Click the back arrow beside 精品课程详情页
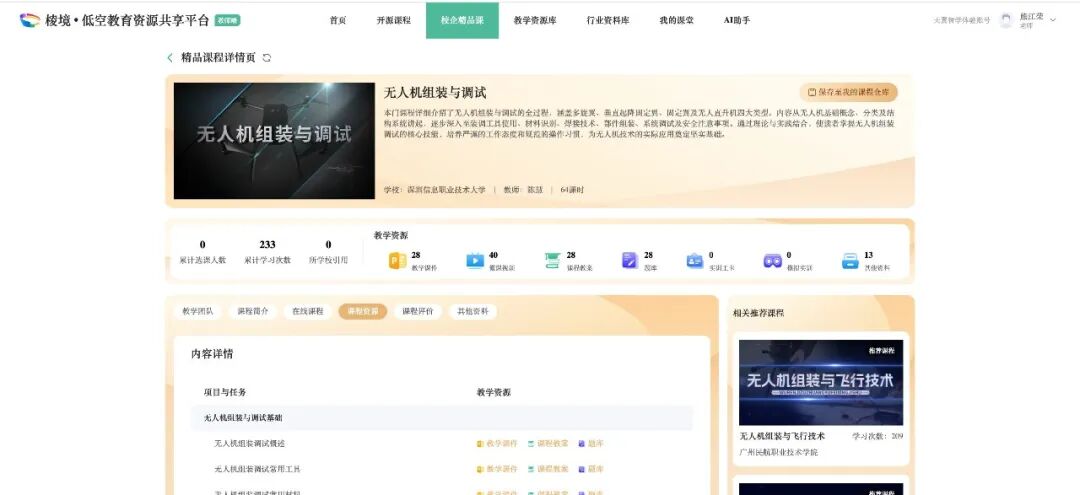Image resolution: width=1080 pixels, height=495 pixels. coord(170,58)
